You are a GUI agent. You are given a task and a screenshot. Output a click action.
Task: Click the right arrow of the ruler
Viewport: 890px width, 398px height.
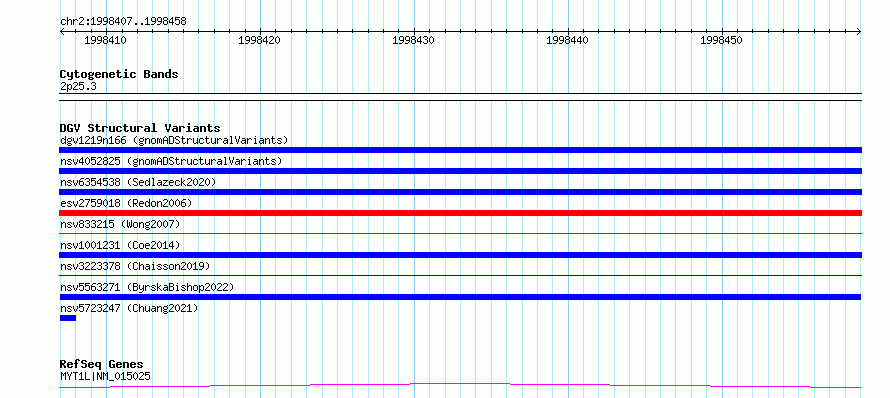(859, 32)
